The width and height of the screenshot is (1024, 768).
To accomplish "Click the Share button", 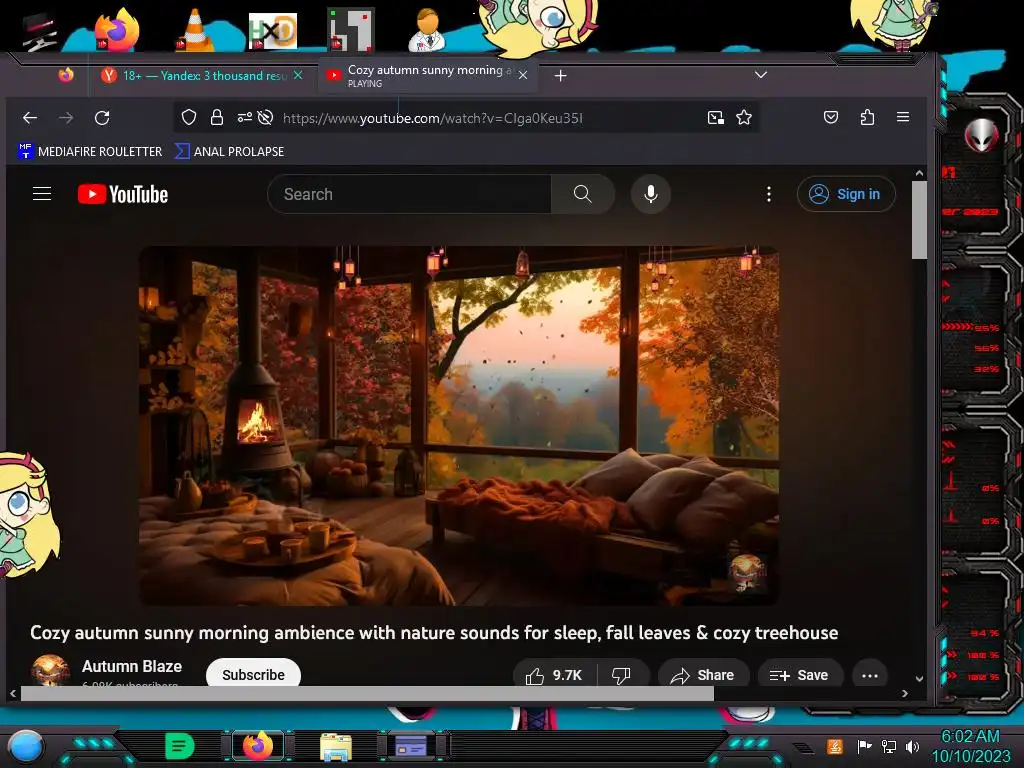I will [703, 675].
